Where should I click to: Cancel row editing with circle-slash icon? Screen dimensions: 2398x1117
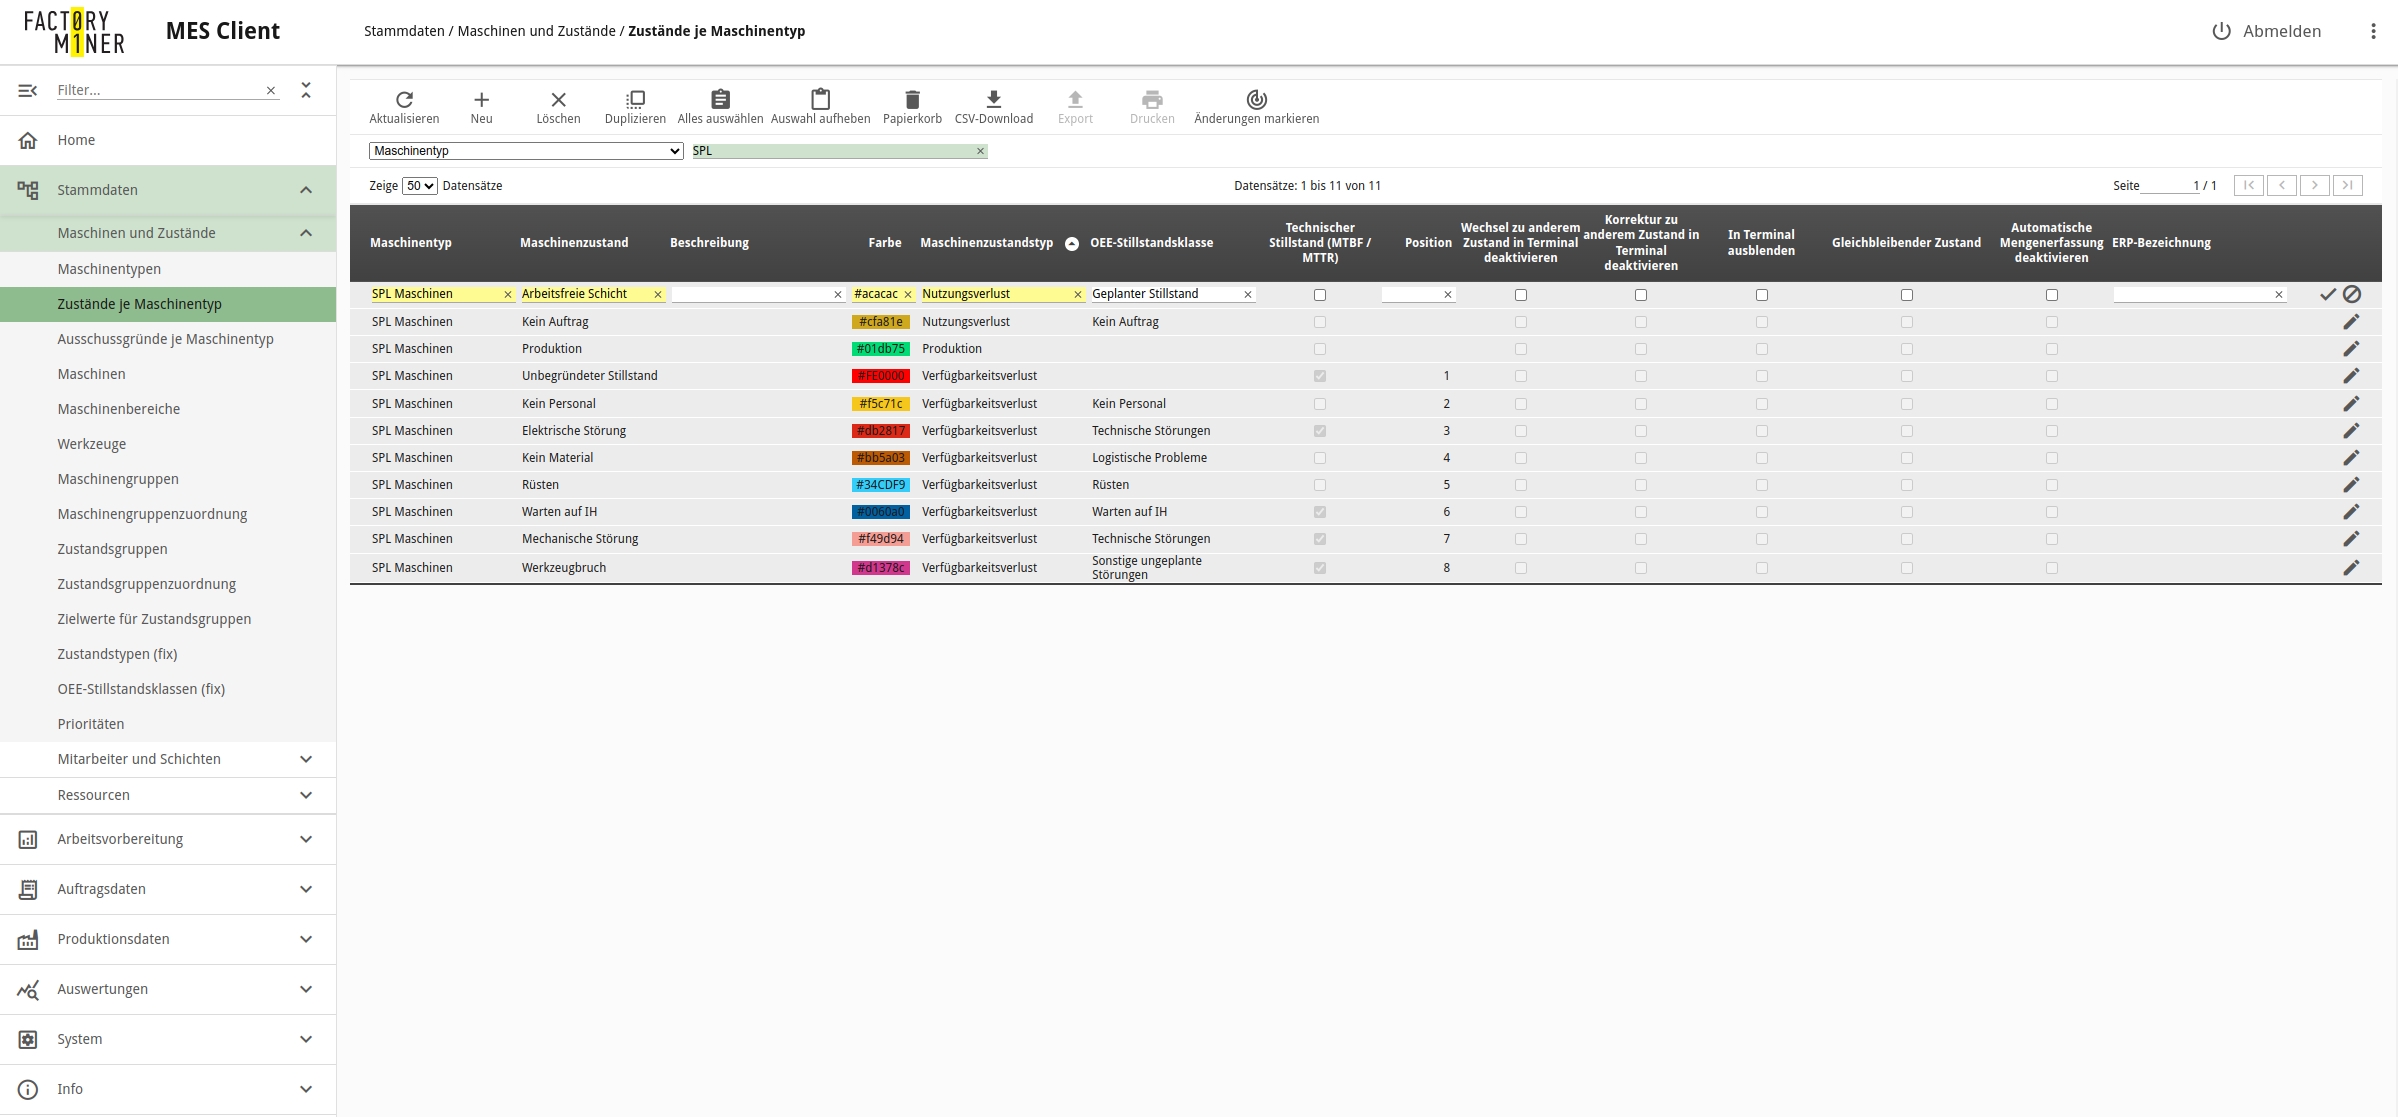(2352, 294)
